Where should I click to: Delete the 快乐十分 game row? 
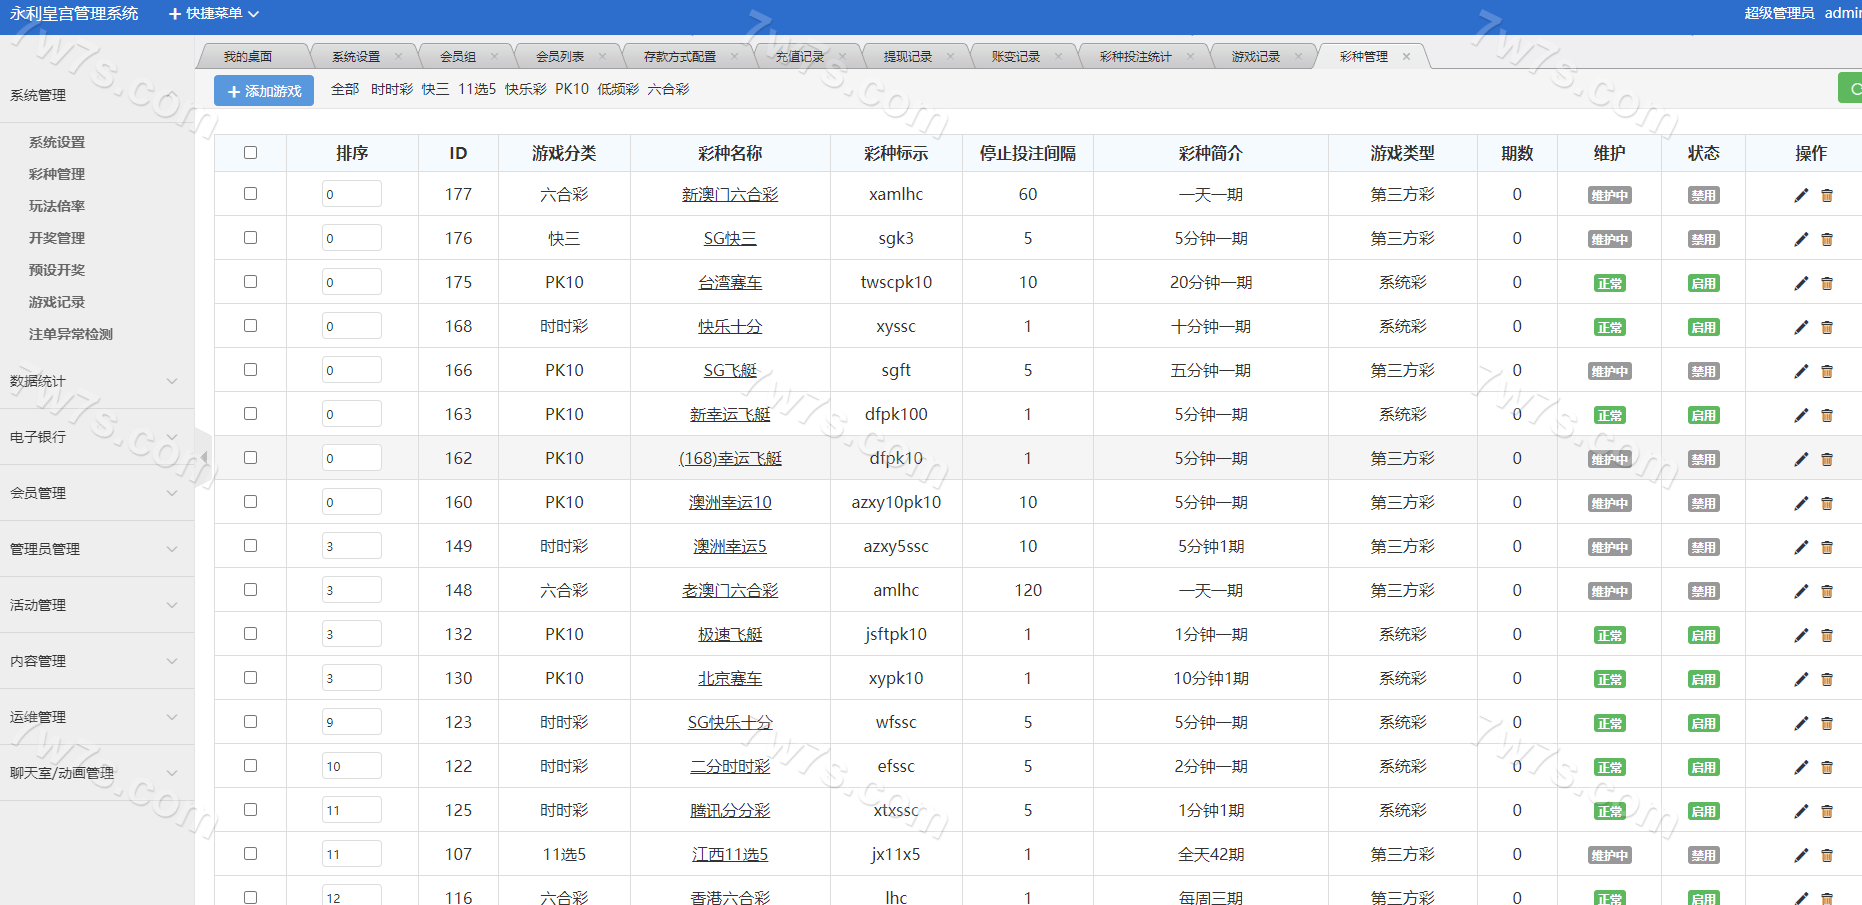[1827, 327]
